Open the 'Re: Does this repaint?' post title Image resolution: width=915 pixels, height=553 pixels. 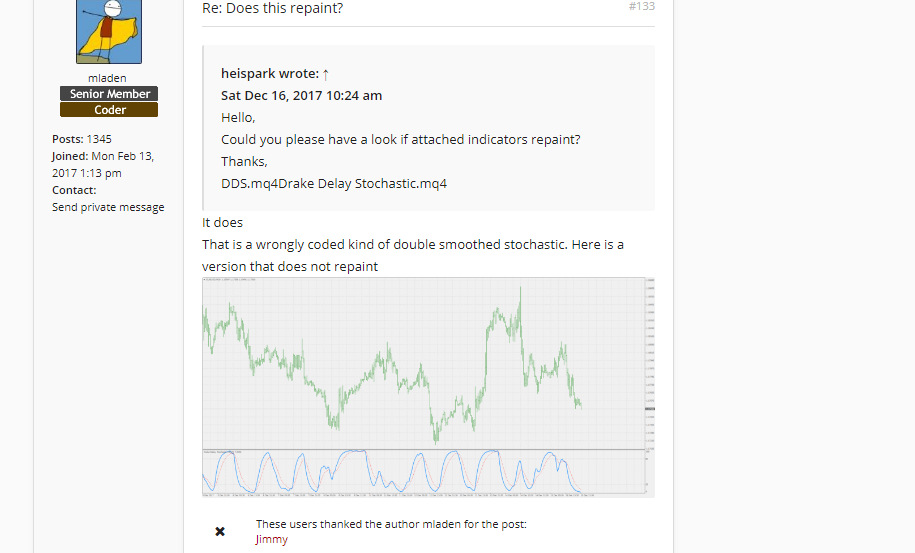(x=272, y=8)
